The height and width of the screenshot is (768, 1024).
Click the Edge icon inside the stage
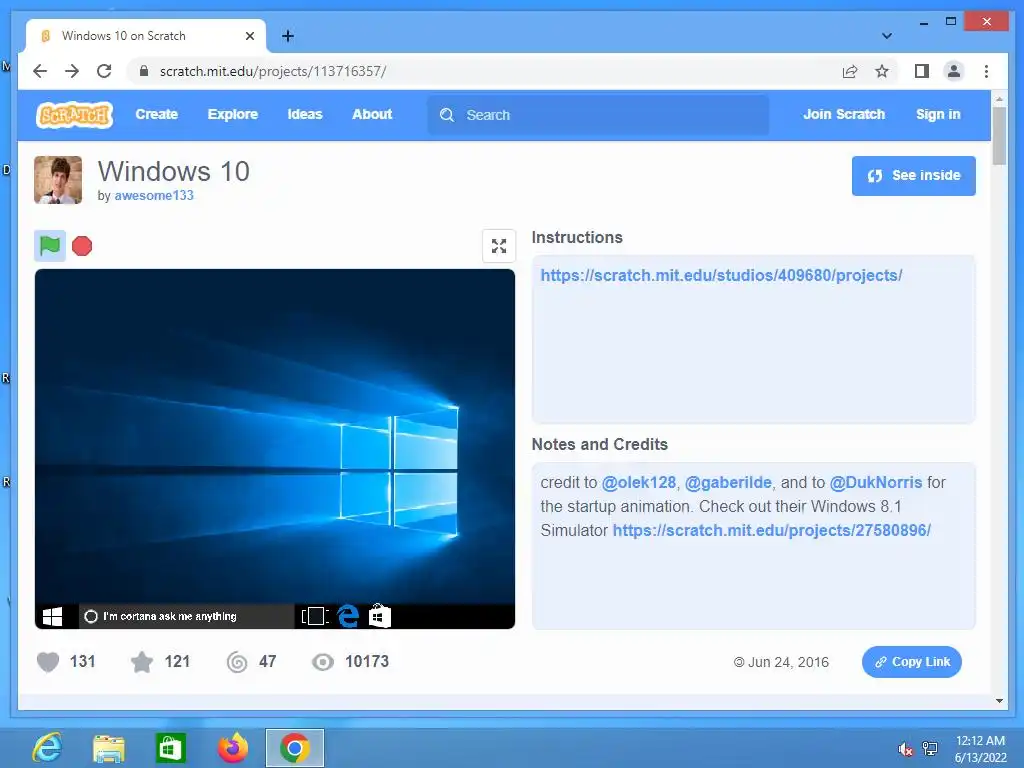(x=348, y=616)
